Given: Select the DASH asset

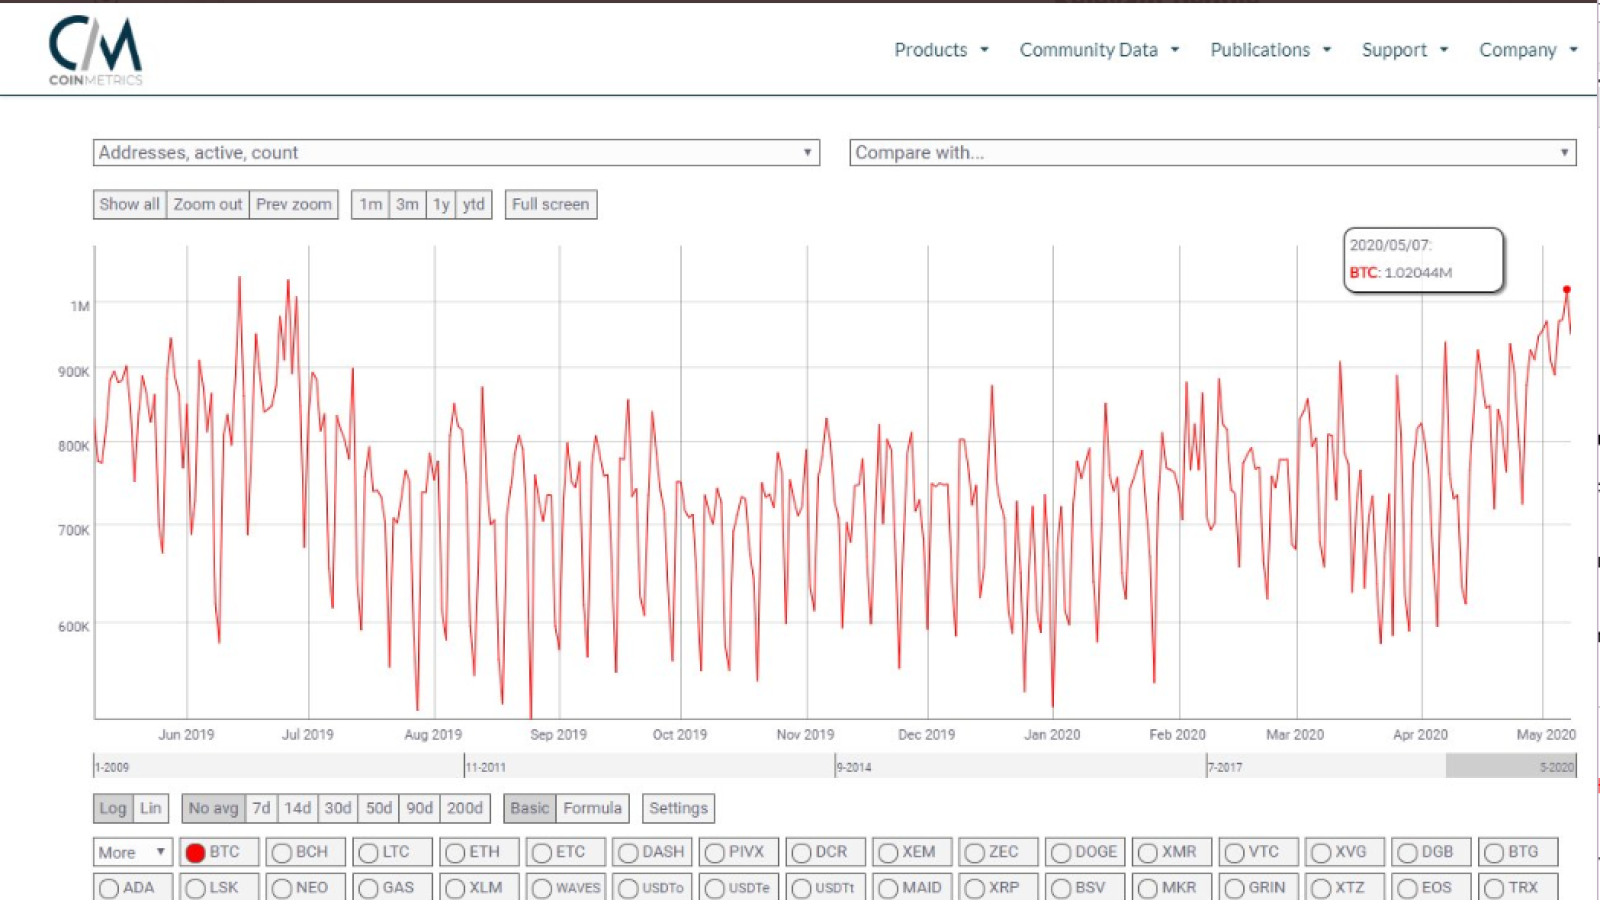Looking at the screenshot, I should (x=652, y=852).
